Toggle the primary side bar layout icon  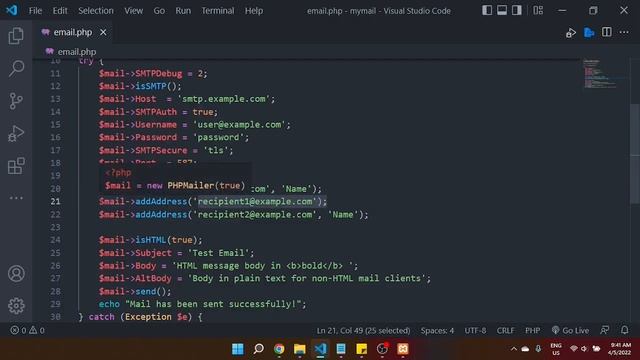487,10
